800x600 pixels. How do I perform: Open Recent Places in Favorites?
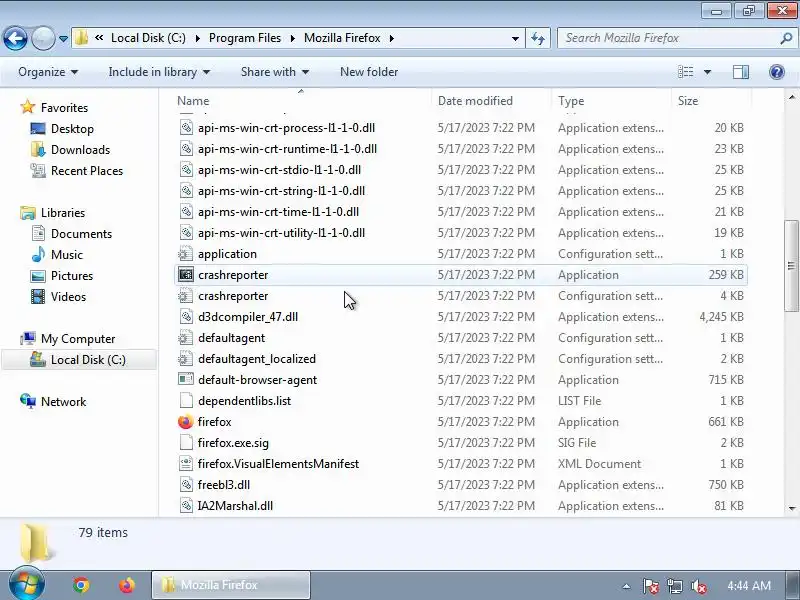[87, 170]
